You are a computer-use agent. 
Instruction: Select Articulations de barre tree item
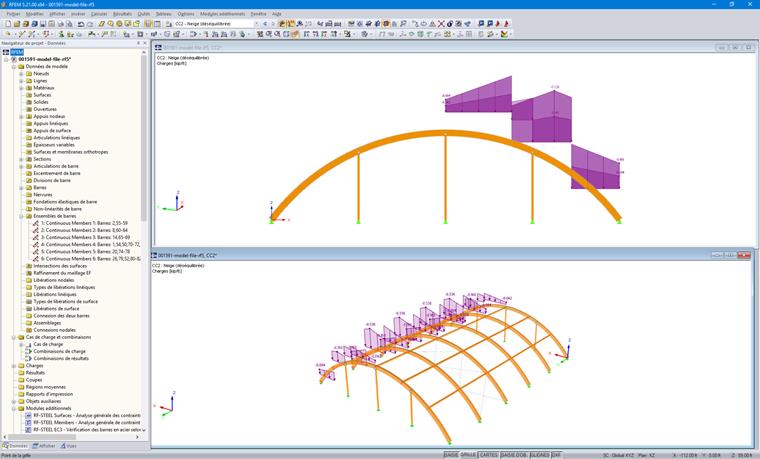pos(56,166)
